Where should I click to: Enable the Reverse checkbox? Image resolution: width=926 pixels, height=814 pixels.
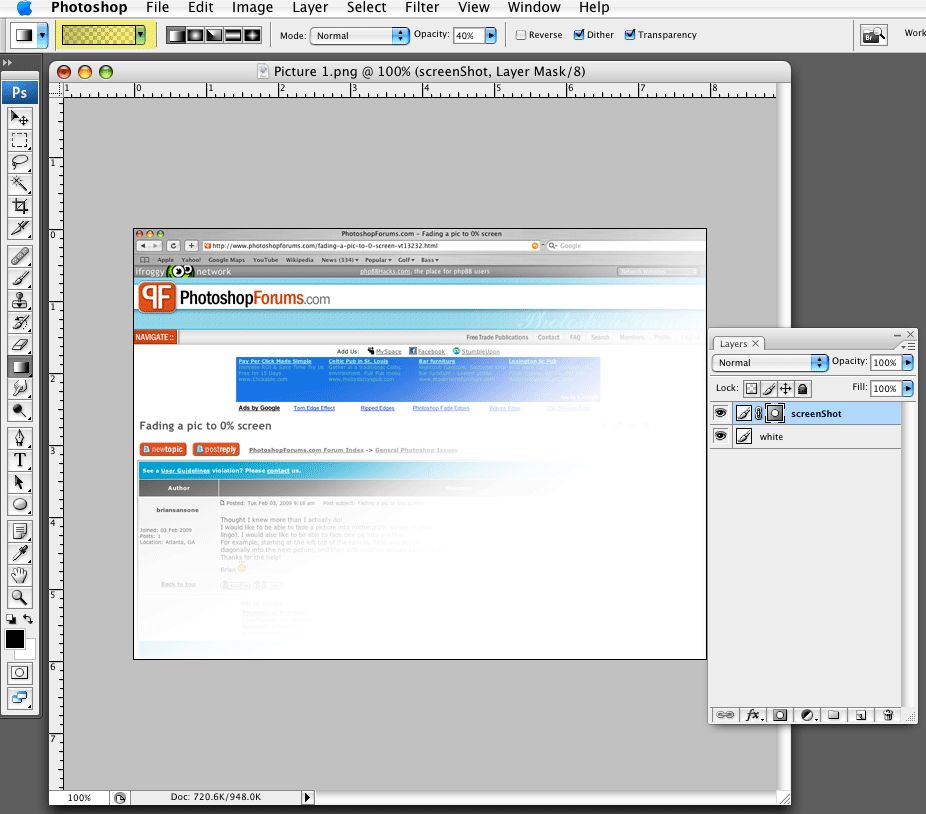521,35
